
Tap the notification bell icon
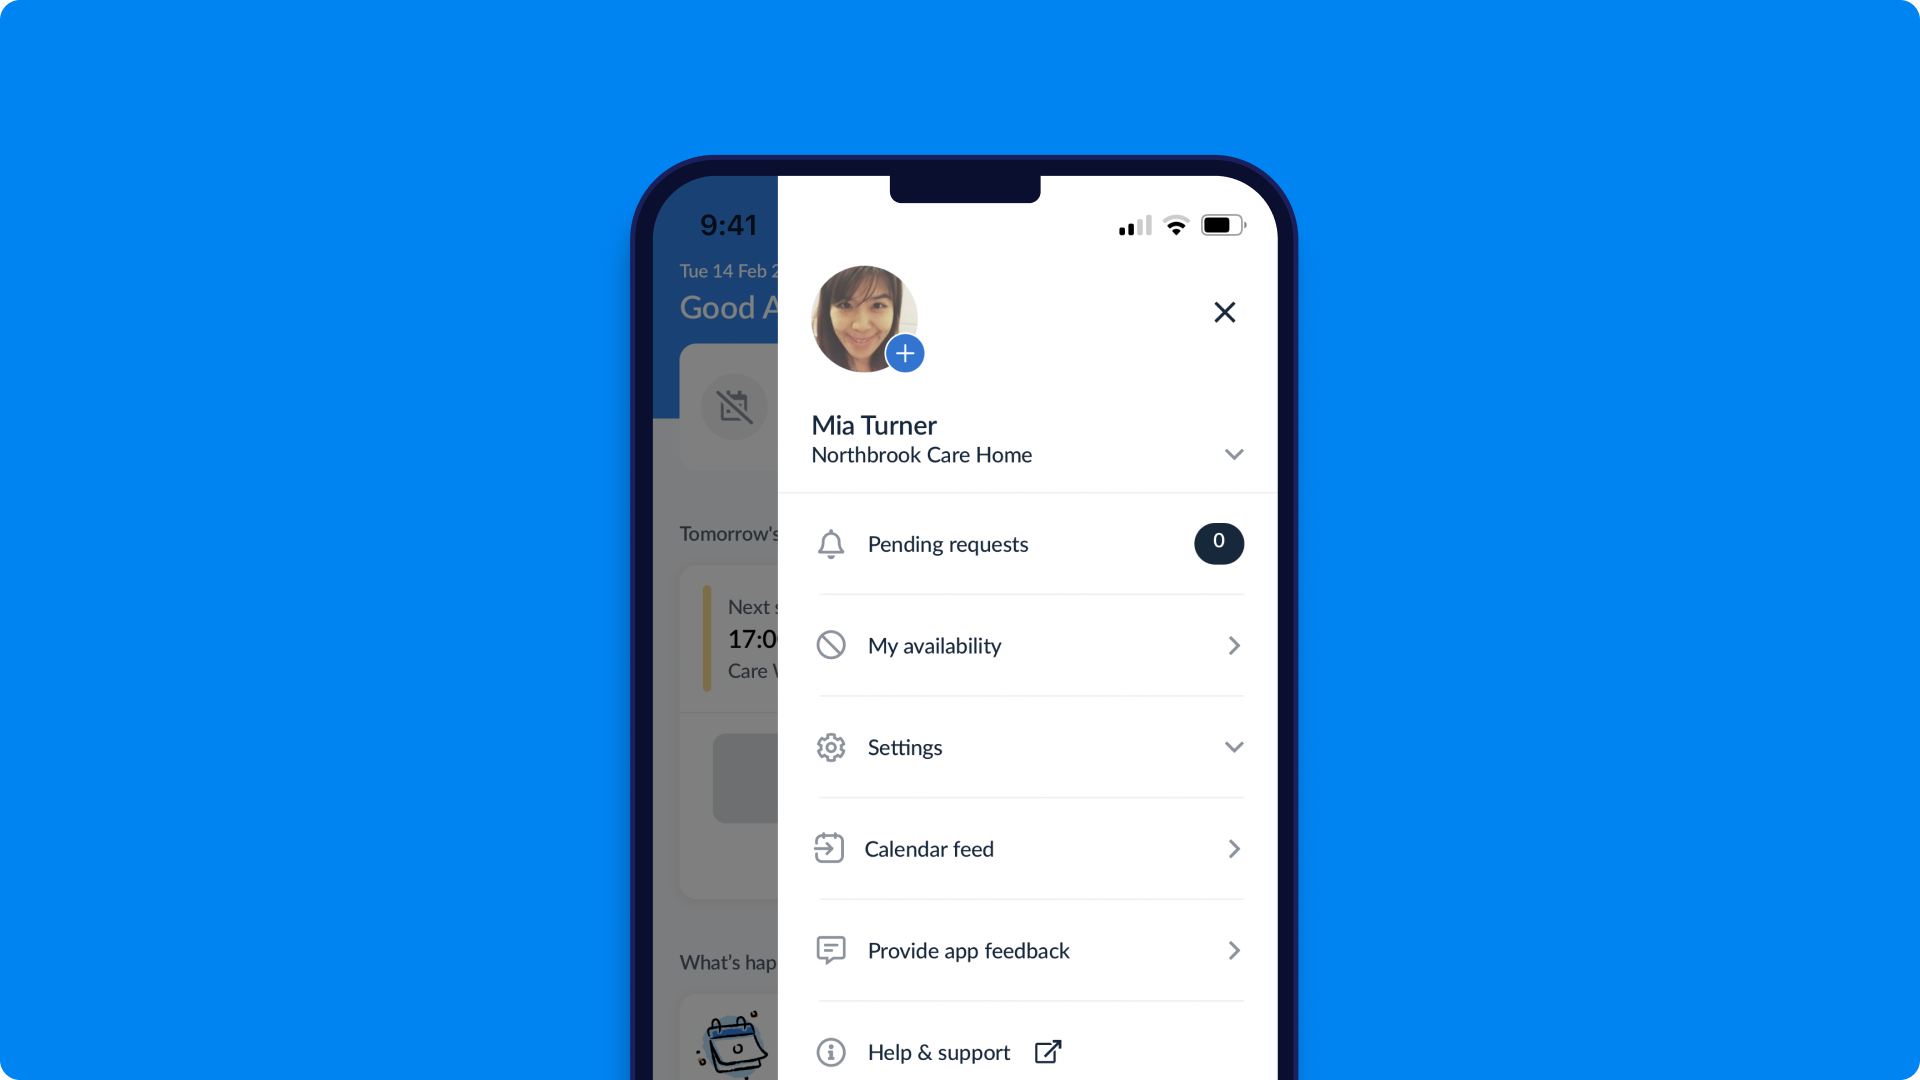pos(829,543)
